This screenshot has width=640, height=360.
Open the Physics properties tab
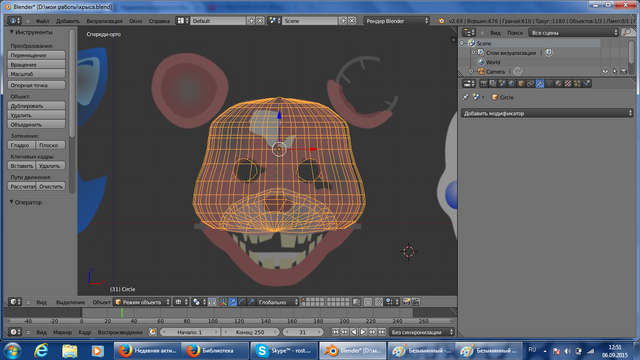587,84
